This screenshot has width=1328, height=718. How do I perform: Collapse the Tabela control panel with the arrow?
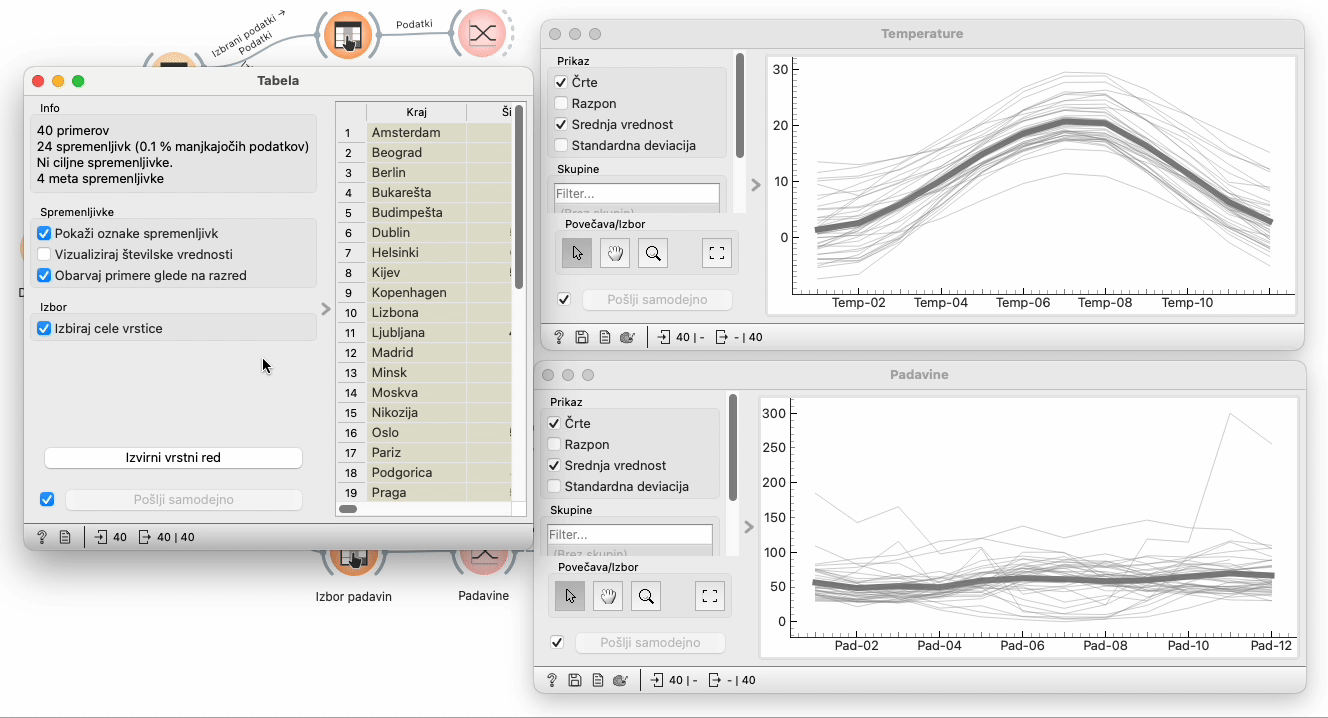326,309
